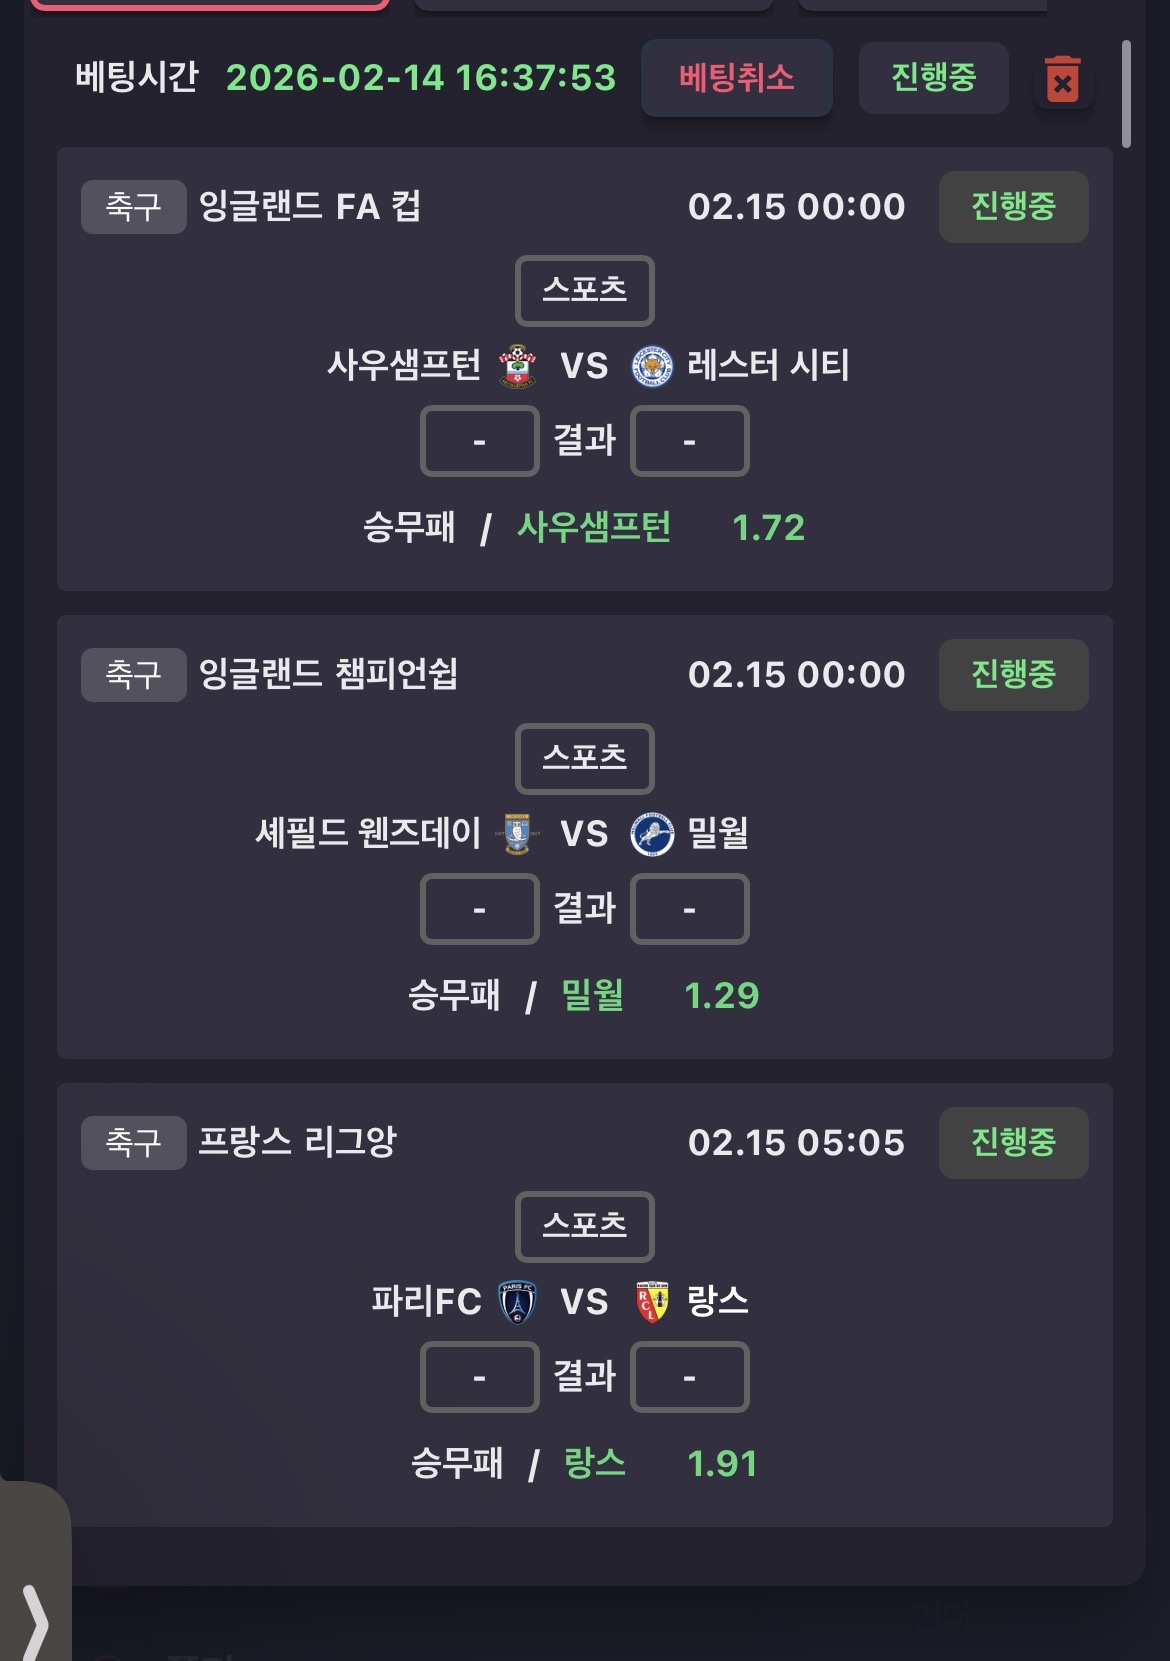Click the Millwall team crest
This screenshot has height=1661, width=1170.
(652, 834)
